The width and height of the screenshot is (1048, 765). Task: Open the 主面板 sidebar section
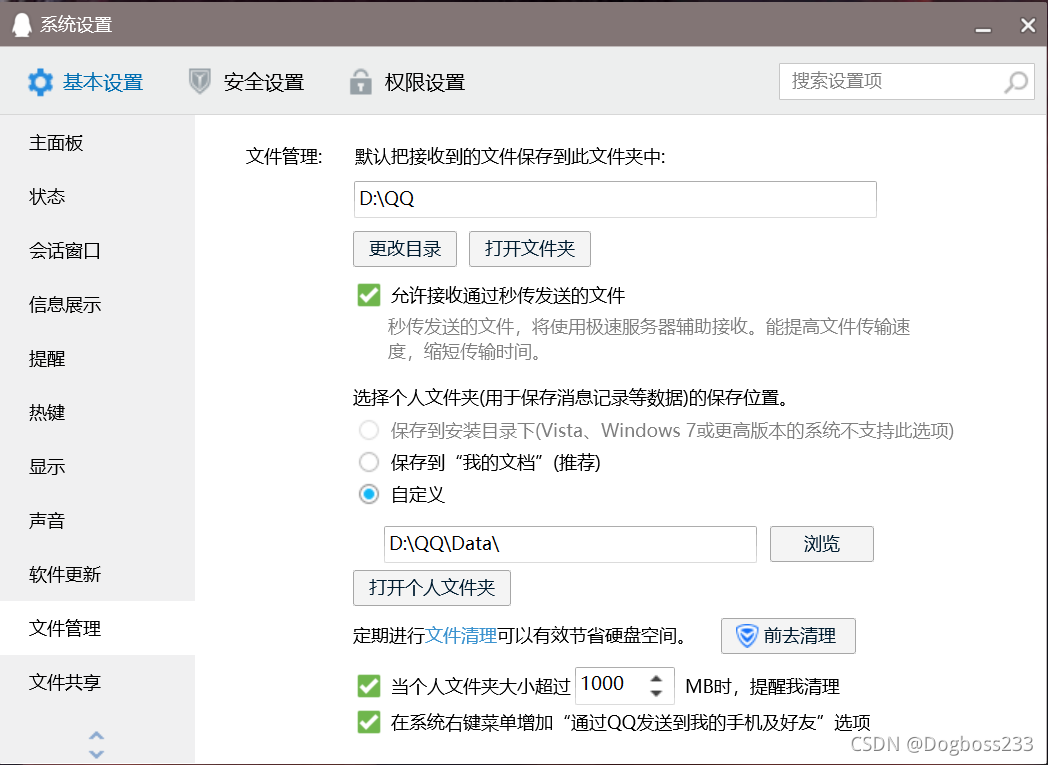pyautogui.click(x=98, y=143)
